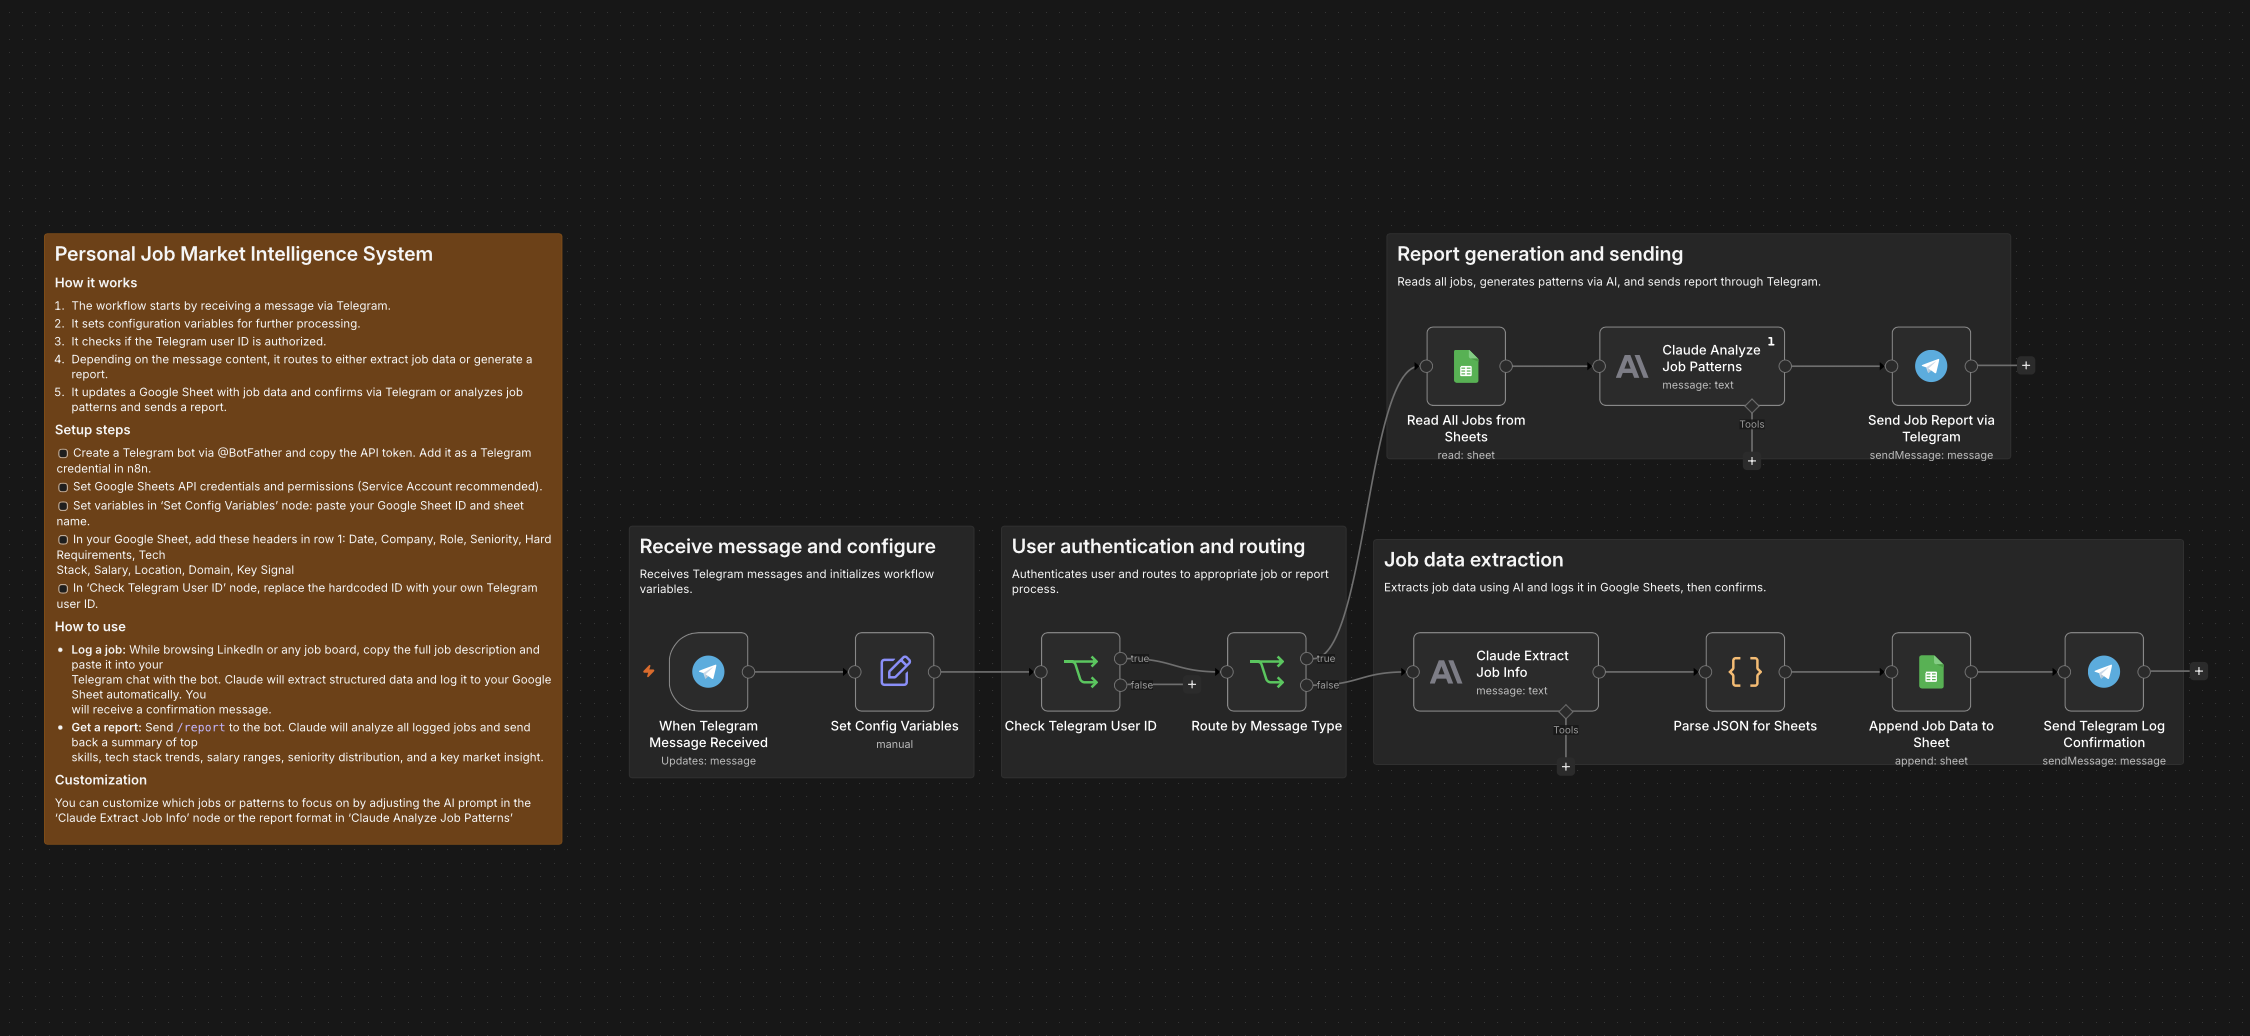Open the Read All Jobs from Sheets node
The width and height of the screenshot is (2250, 1036).
(1466, 366)
